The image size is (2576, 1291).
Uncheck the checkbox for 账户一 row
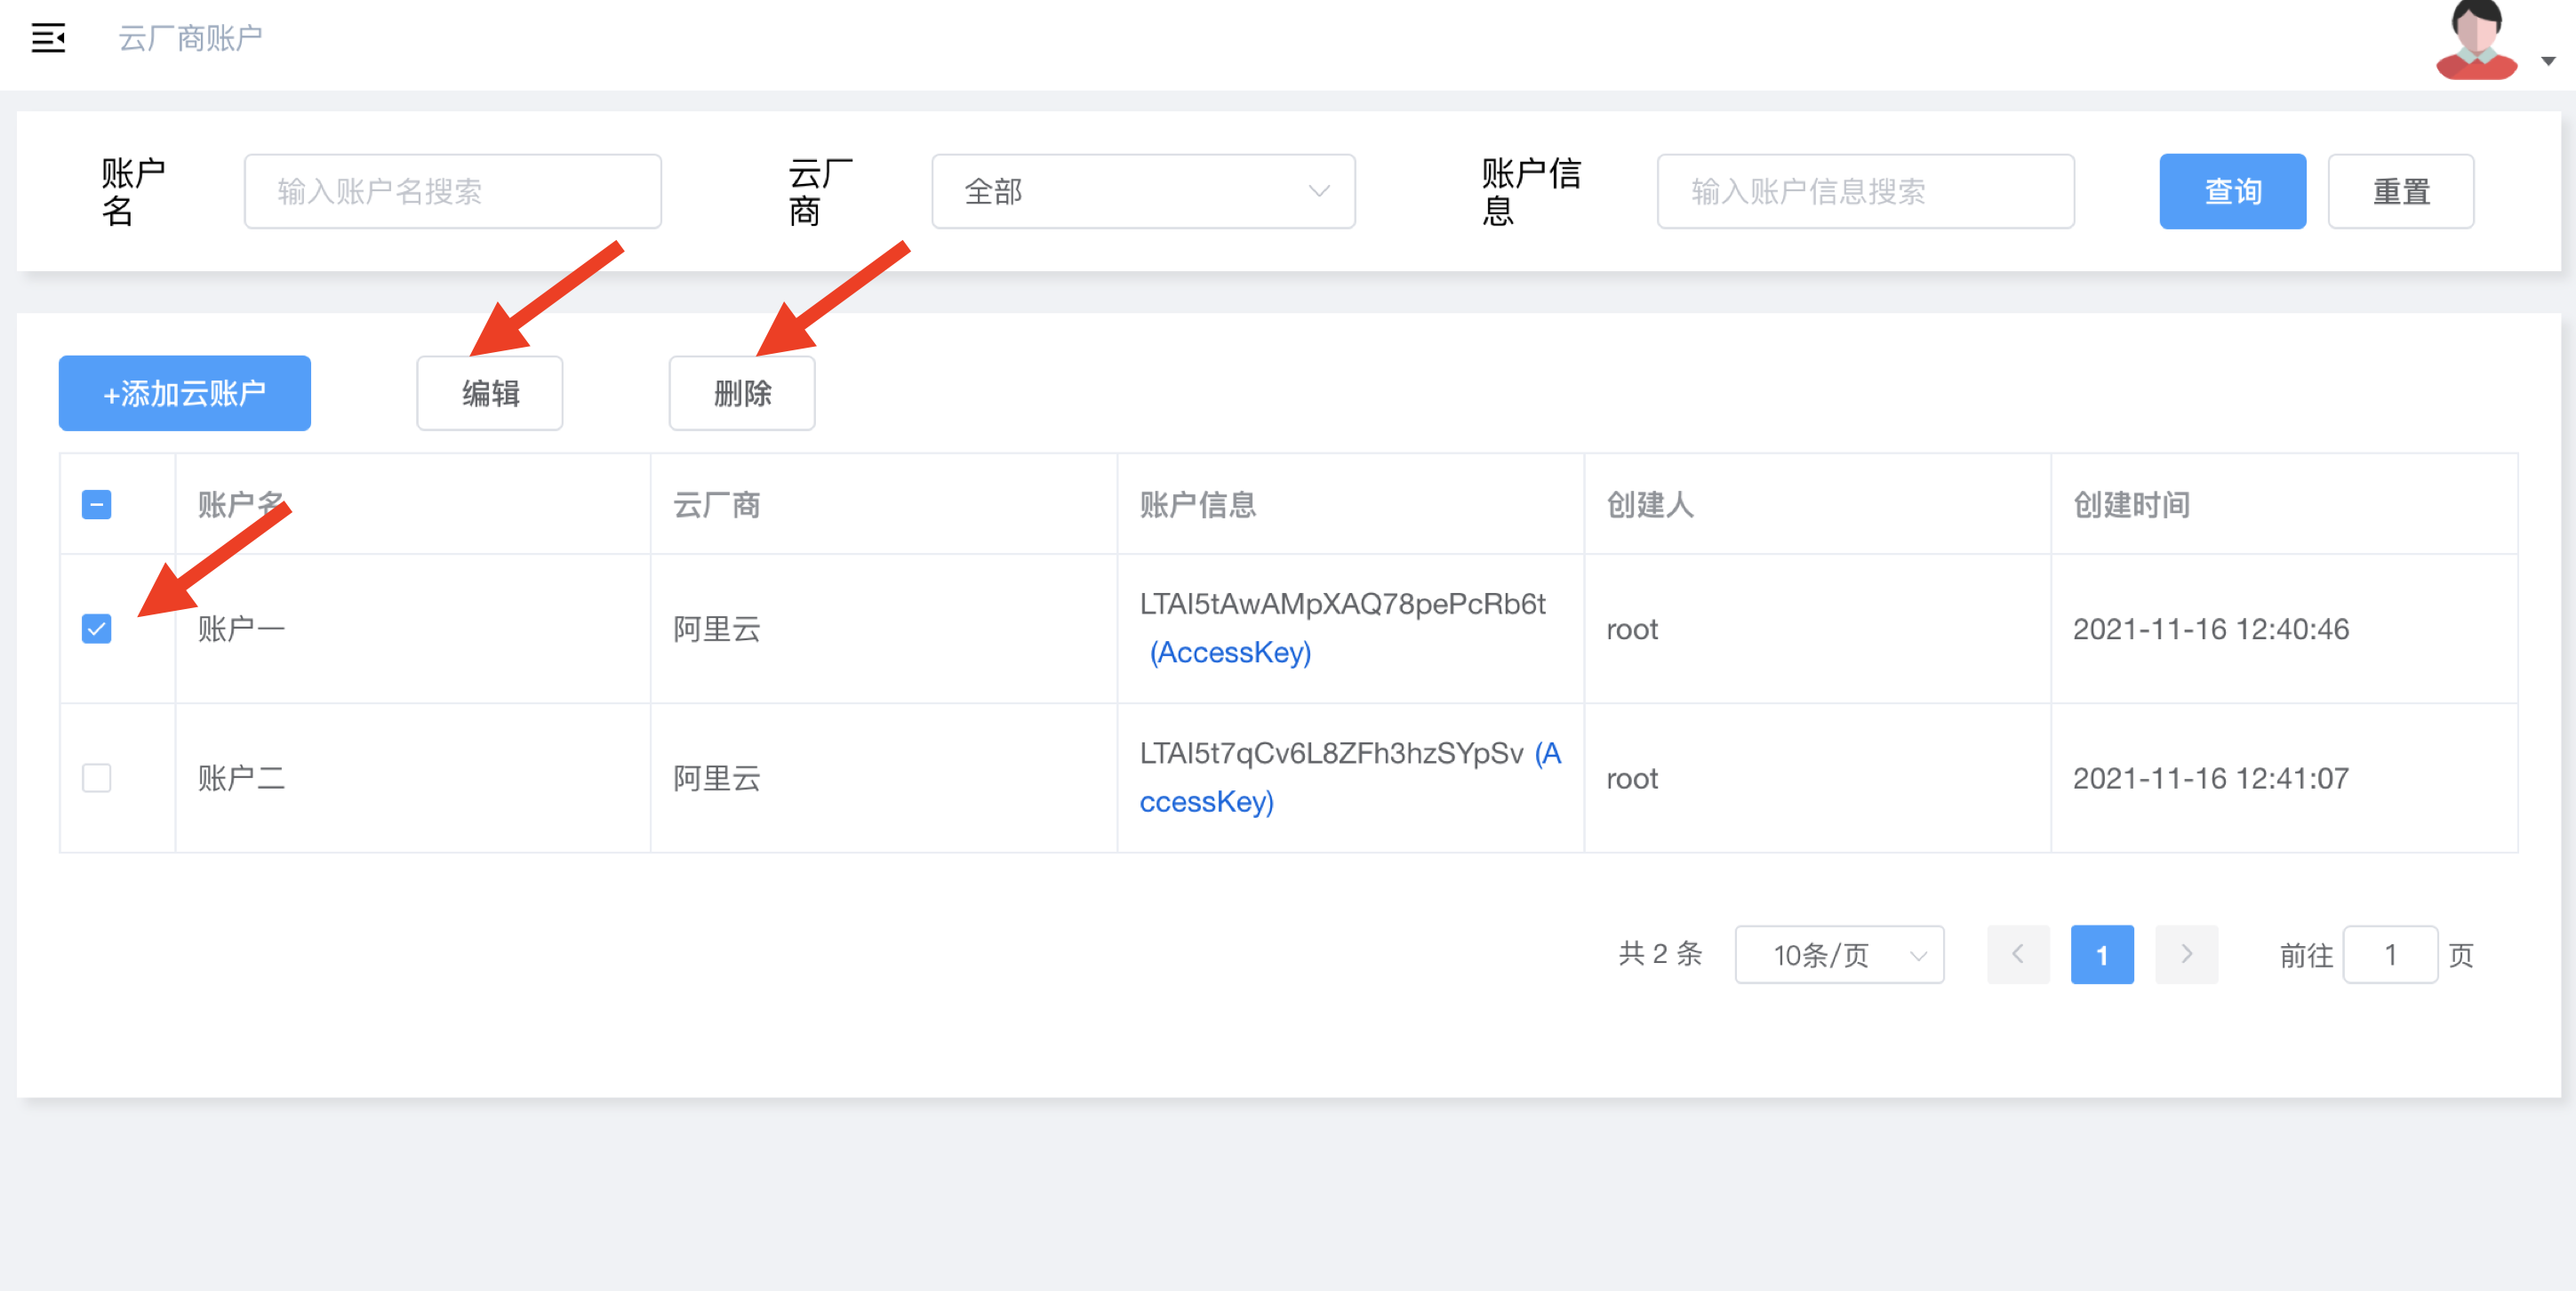pos(96,629)
